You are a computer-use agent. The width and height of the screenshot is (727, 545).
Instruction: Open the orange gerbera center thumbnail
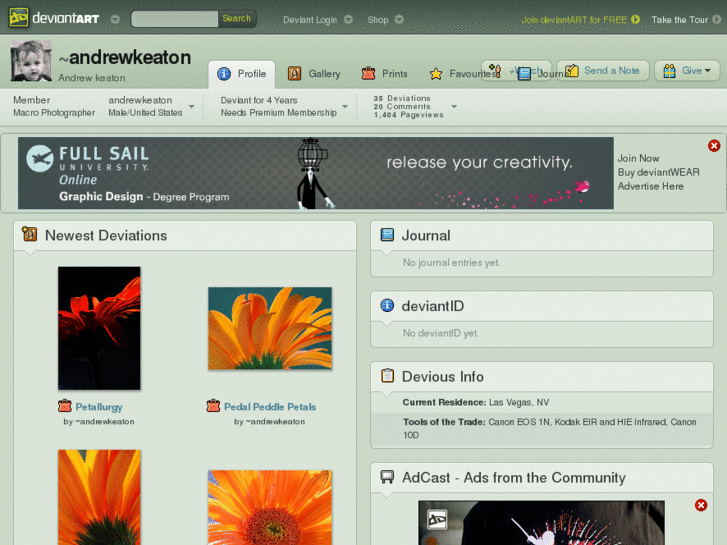pos(270,507)
